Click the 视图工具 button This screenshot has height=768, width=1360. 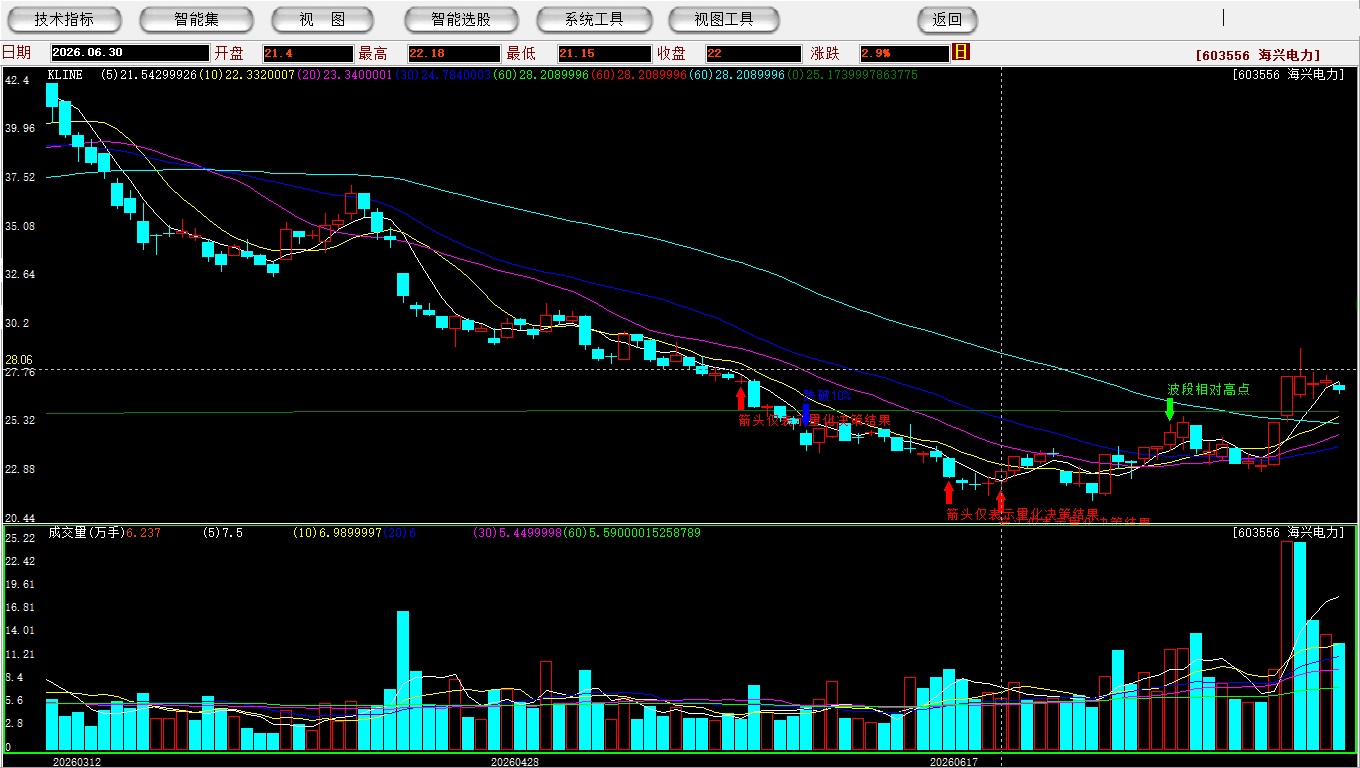[724, 19]
